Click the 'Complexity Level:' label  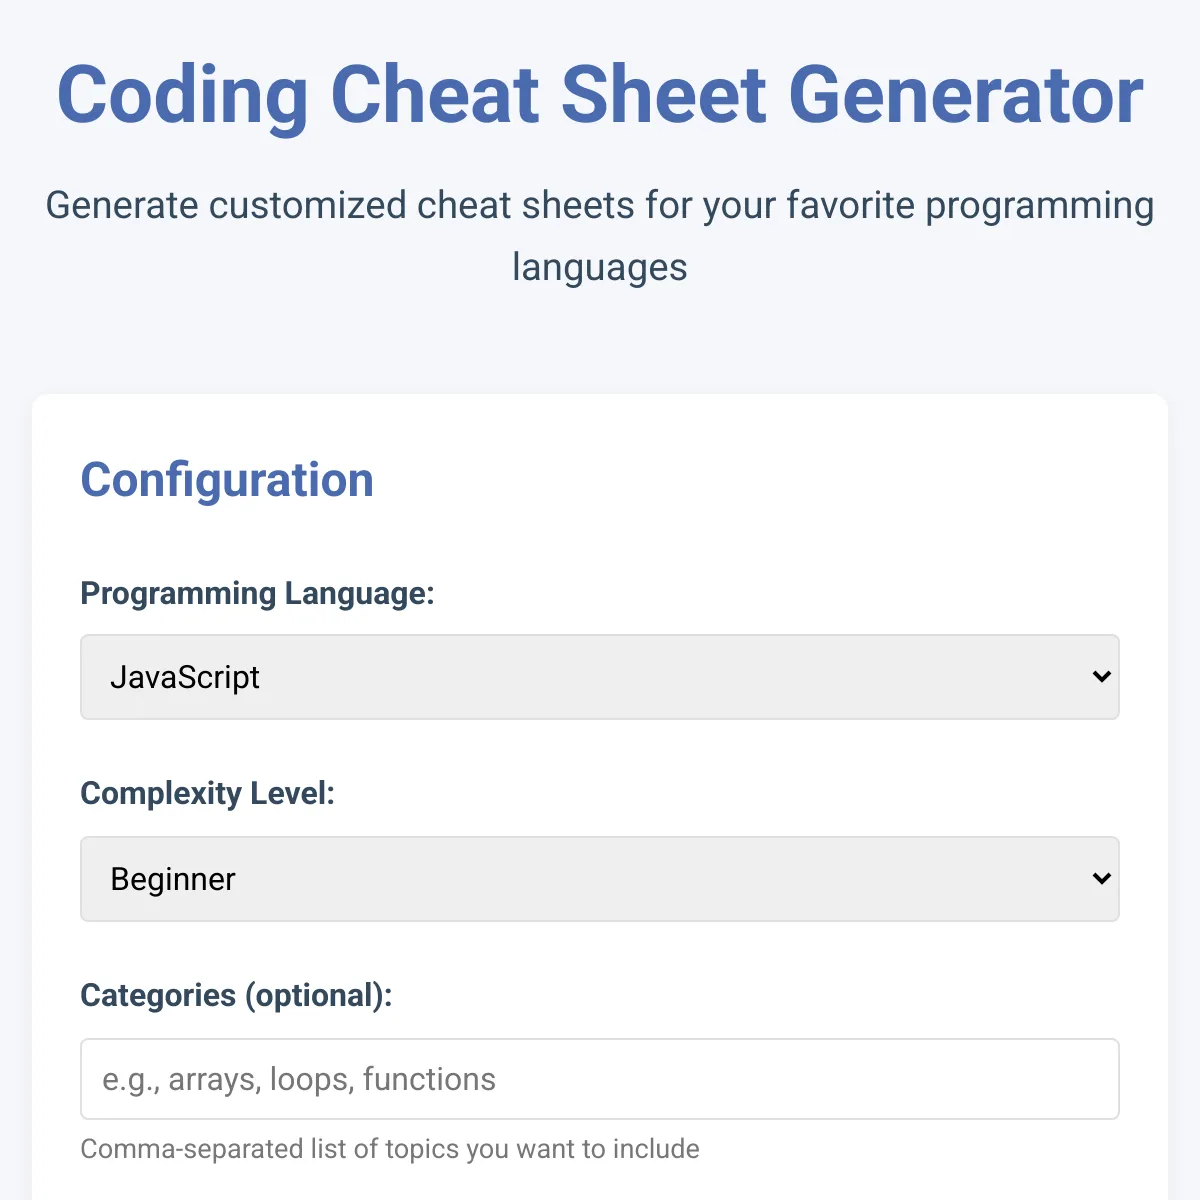[207, 793]
